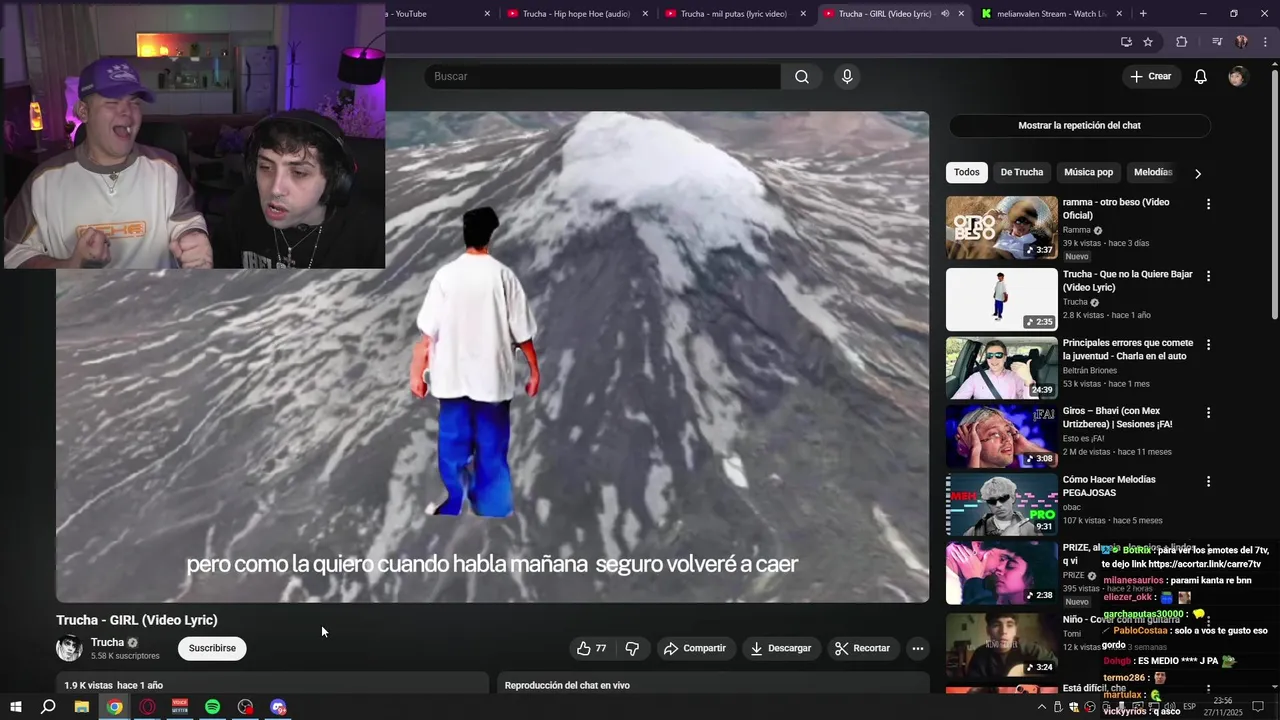Click the Crear button
The width and height of the screenshot is (1280, 720).
pos(1150,77)
